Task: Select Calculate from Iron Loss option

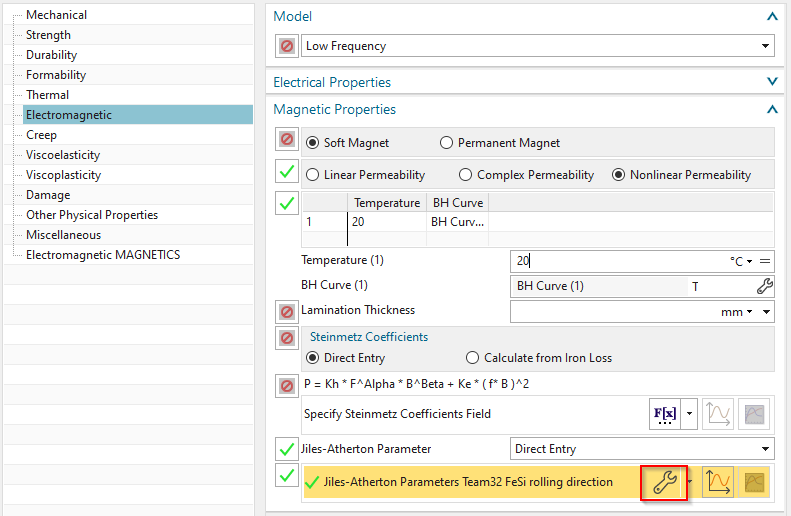Action: point(473,358)
